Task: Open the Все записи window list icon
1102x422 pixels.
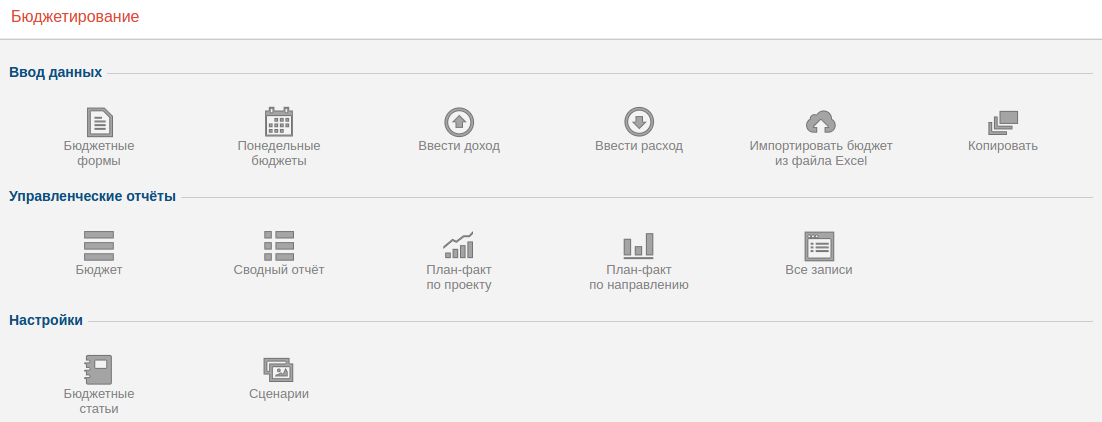Action: coord(819,246)
